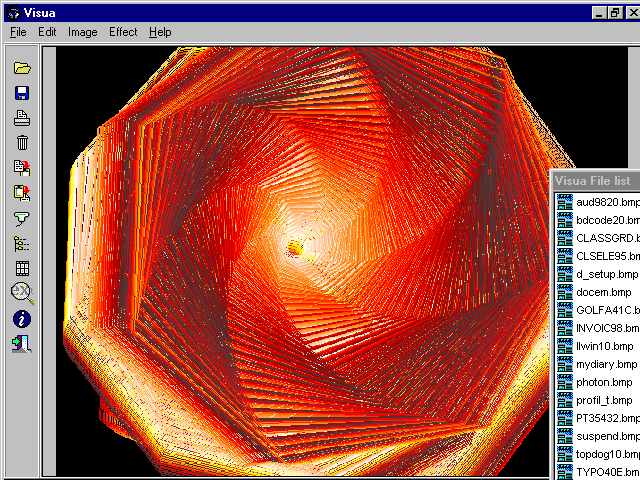Click the exit door icon
Image resolution: width=640 pixels, height=480 pixels.
(22, 344)
